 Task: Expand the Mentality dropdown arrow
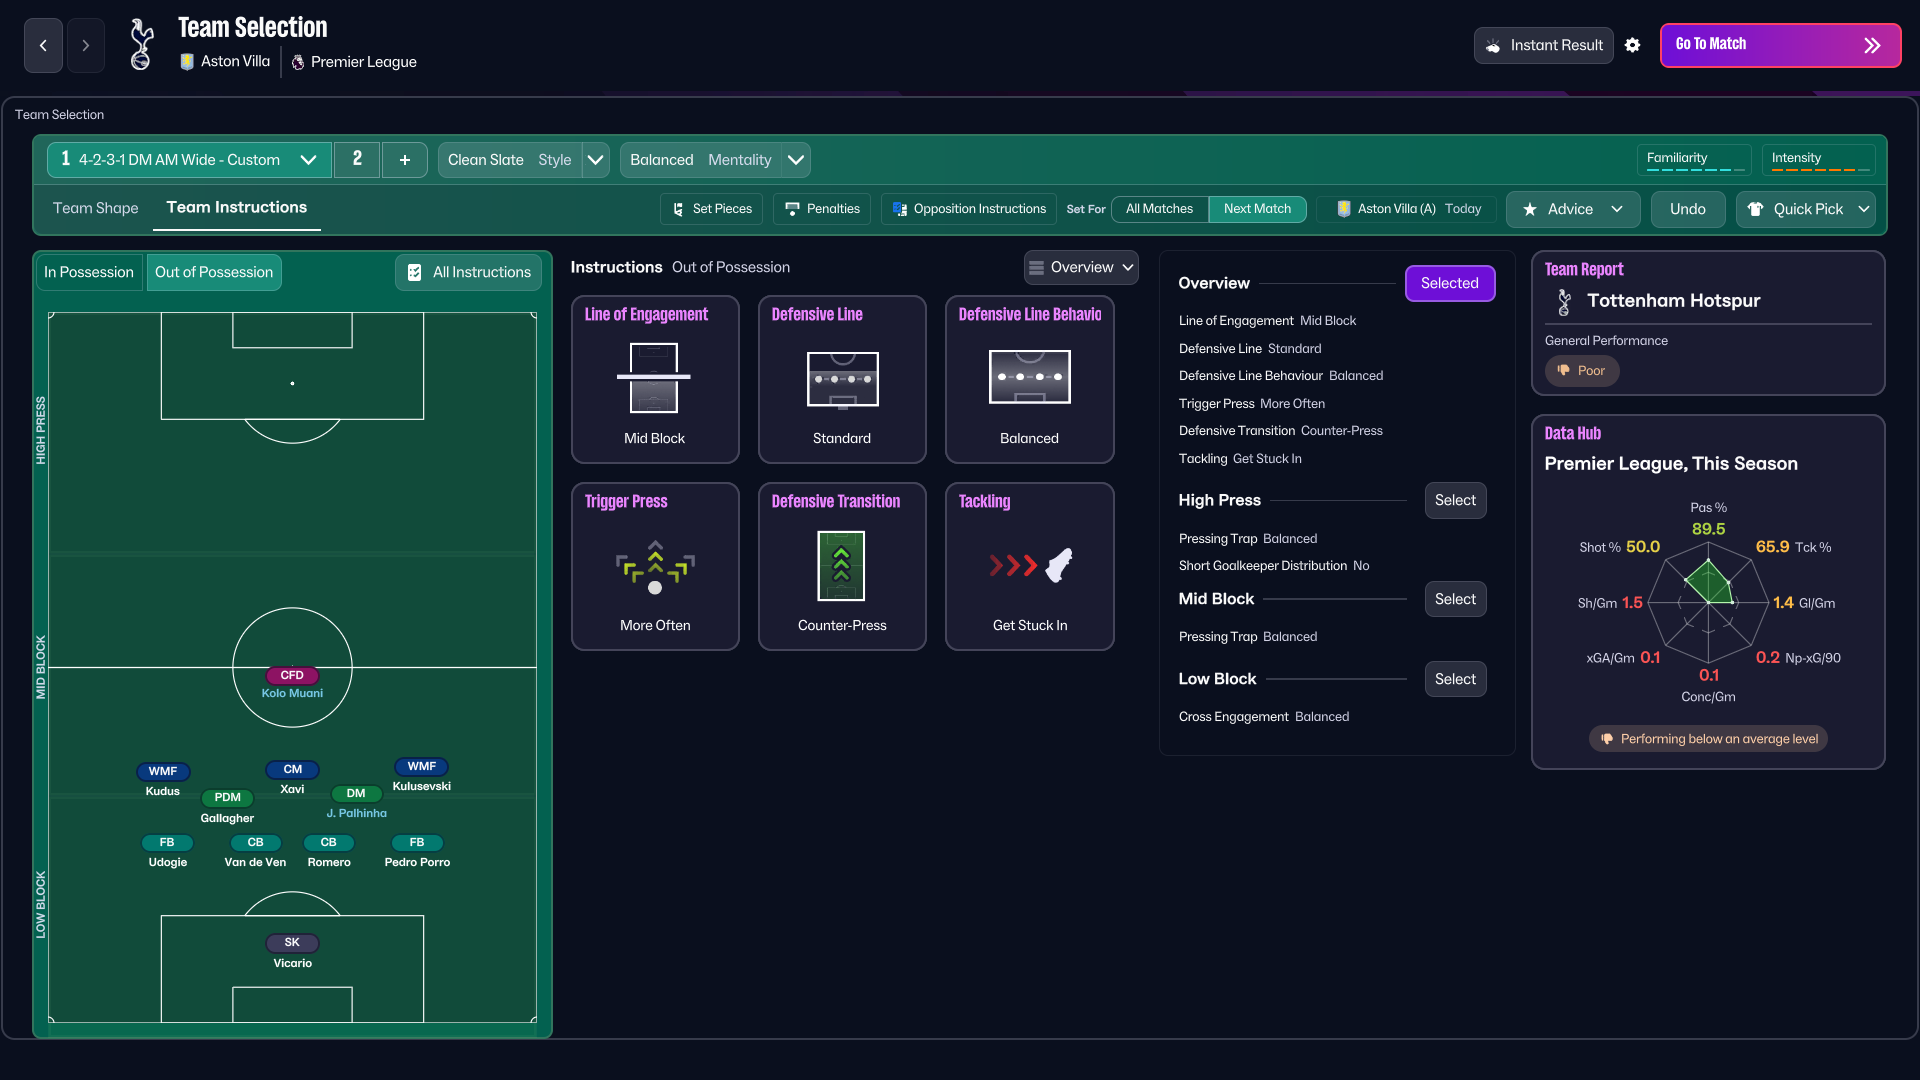(x=796, y=160)
